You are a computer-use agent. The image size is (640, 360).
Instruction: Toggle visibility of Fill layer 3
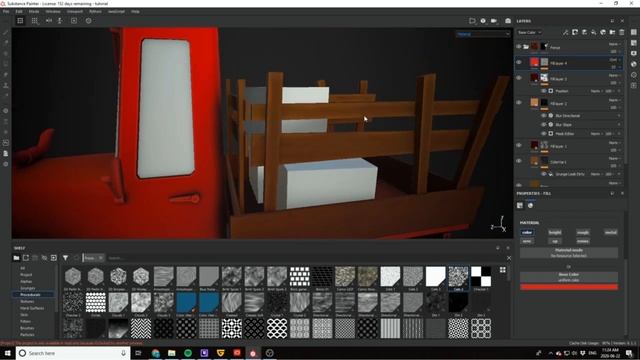pyautogui.click(x=519, y=78)
